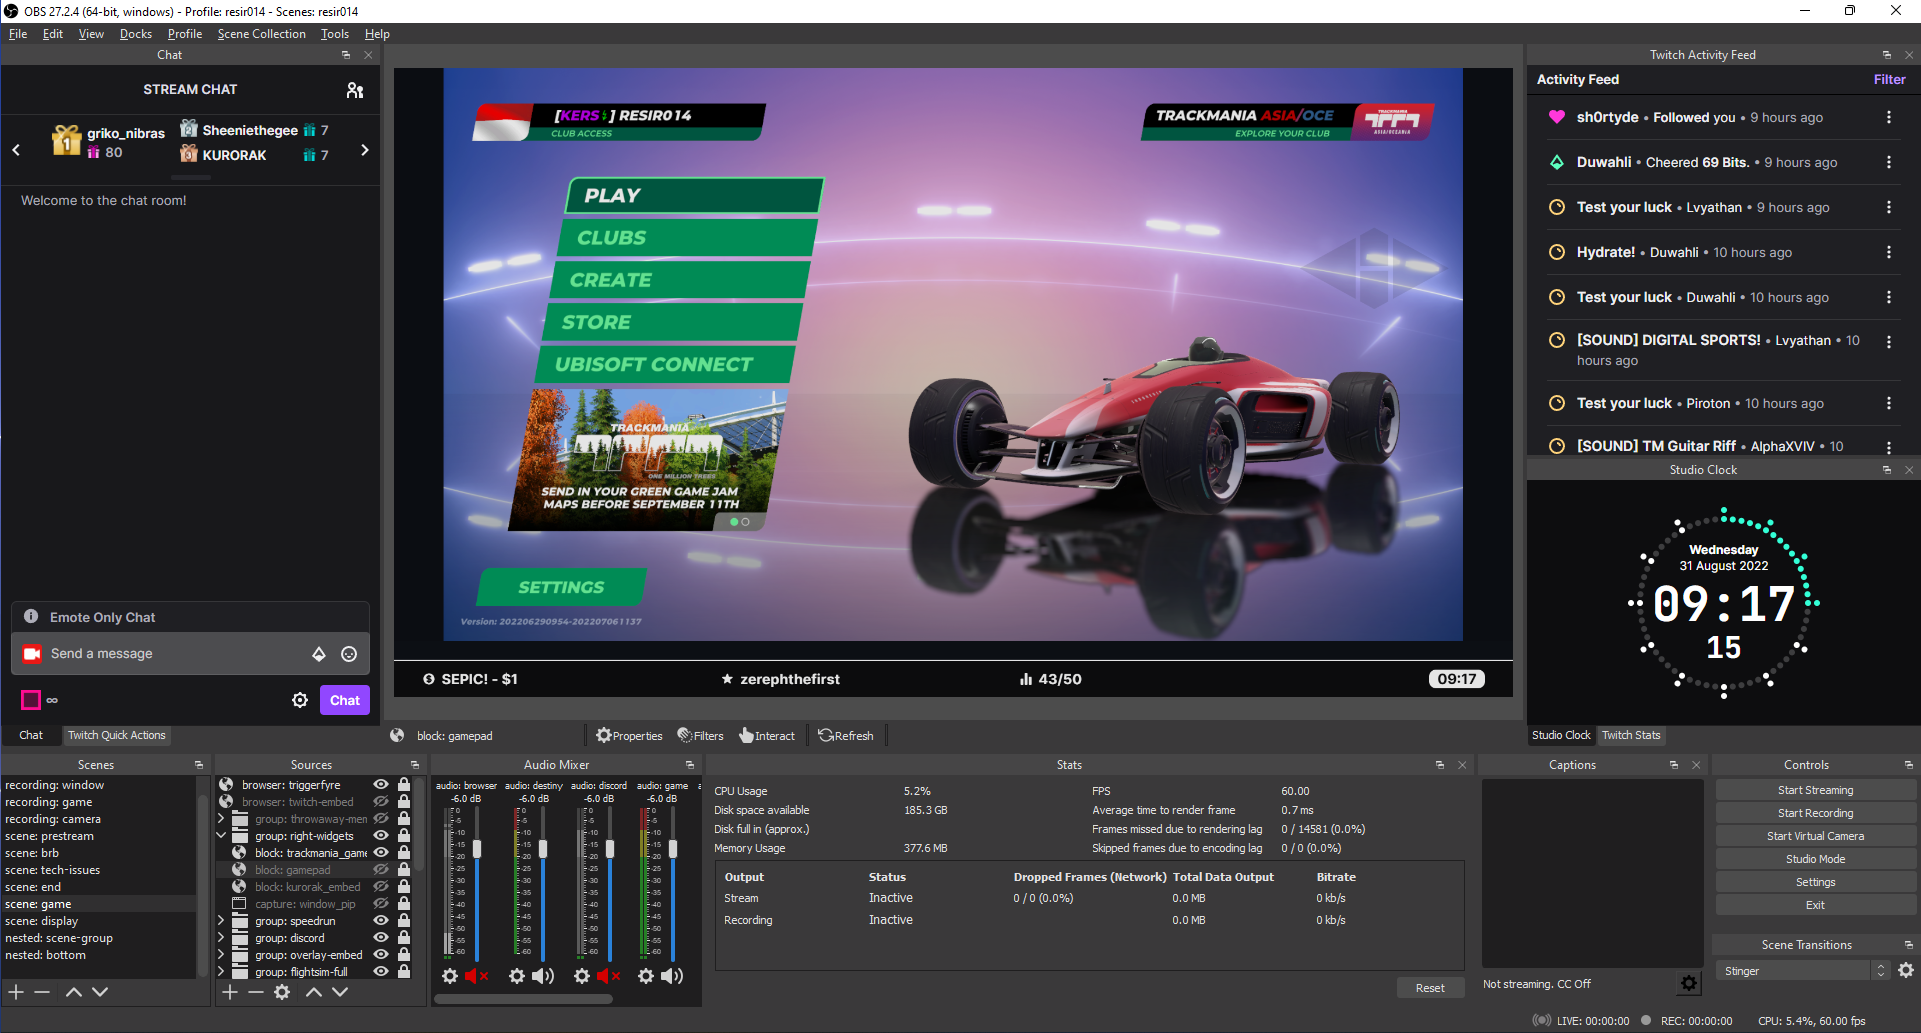This screenshot has height=1033, width=1921.
Task: Mute audio: destiny speaker
Action: 543,976
